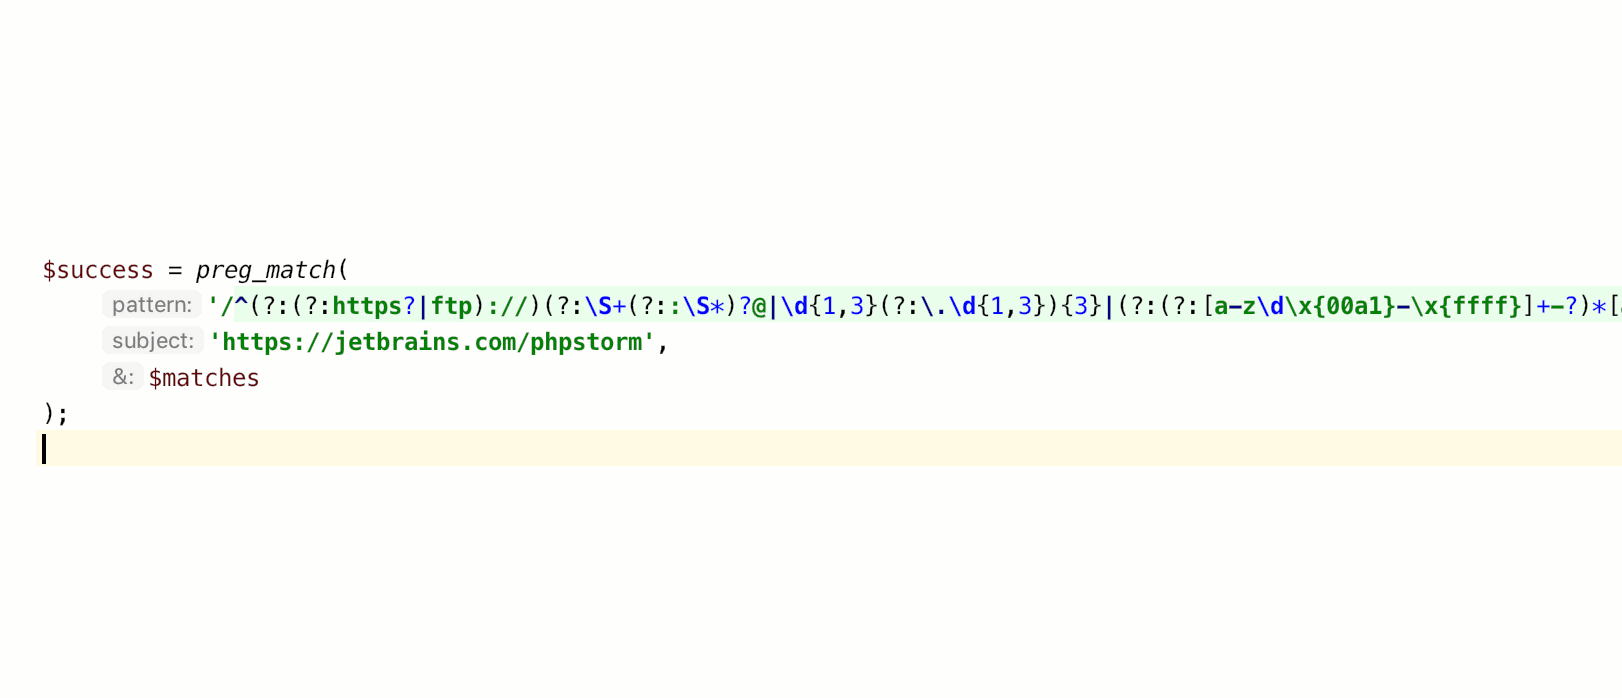Click the a-z range in the character class
This screenshot has height=698, width=1622.
pyautogui.click(x=1235, y=306)
